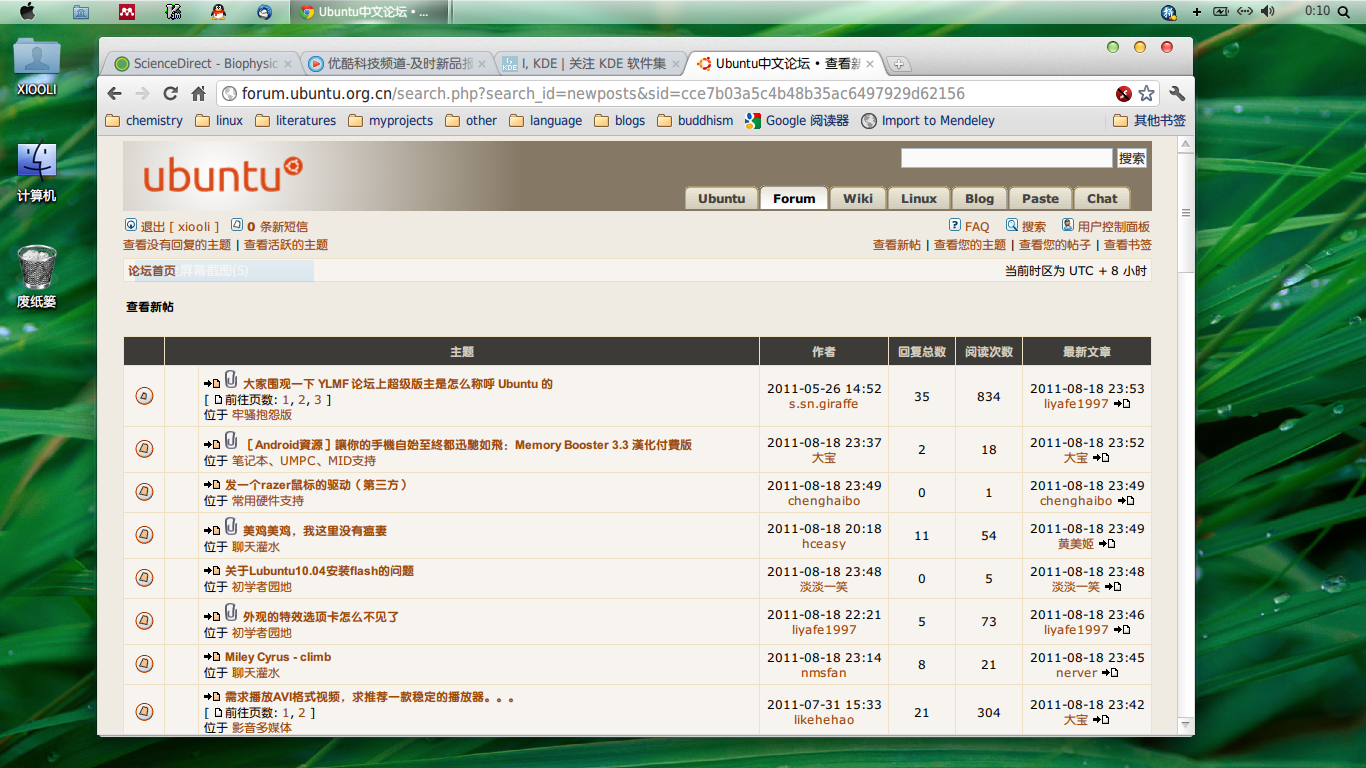Go to browser home page icon
The width and height of the screenshot is (1366, 768).
tap(198, 93)
